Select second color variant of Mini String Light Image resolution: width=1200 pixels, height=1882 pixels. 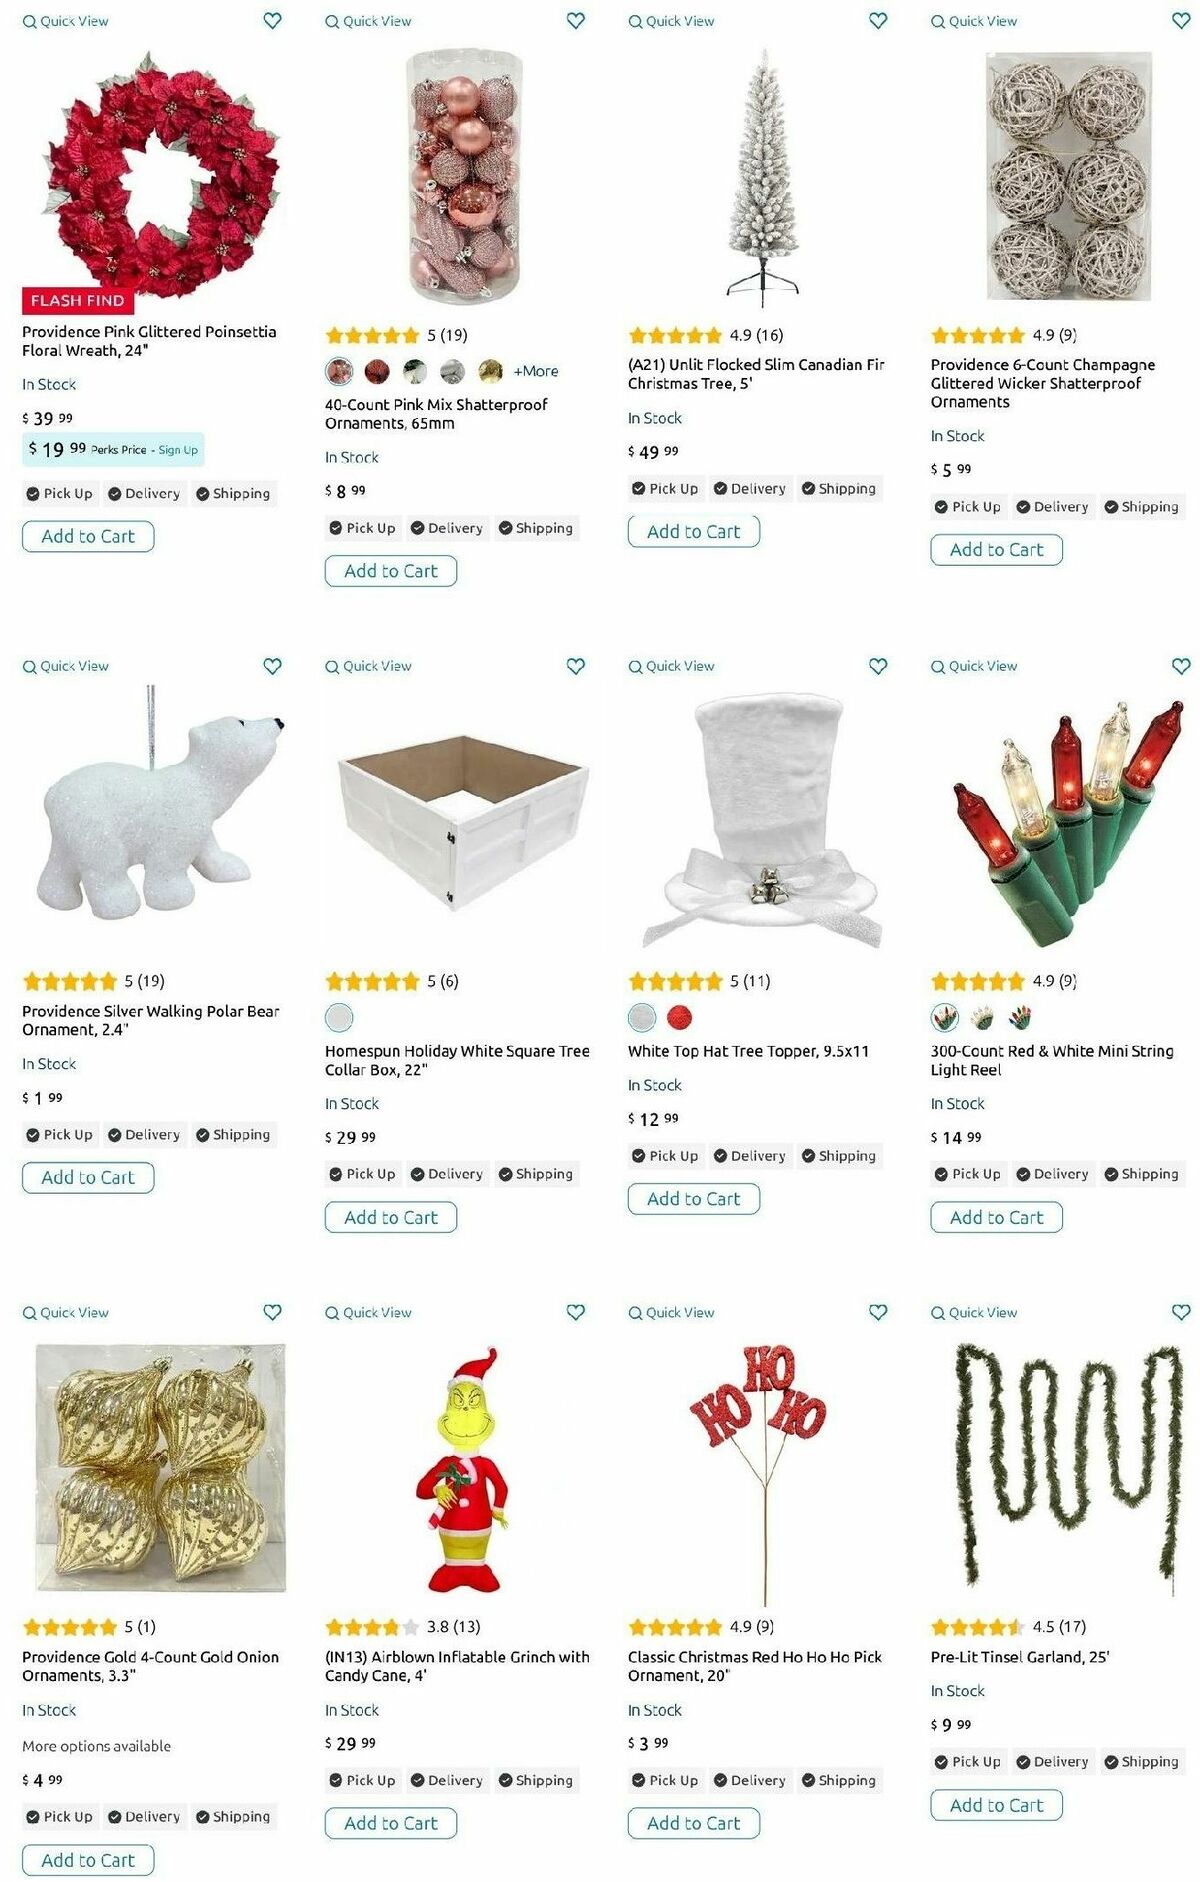(982, 1018)
